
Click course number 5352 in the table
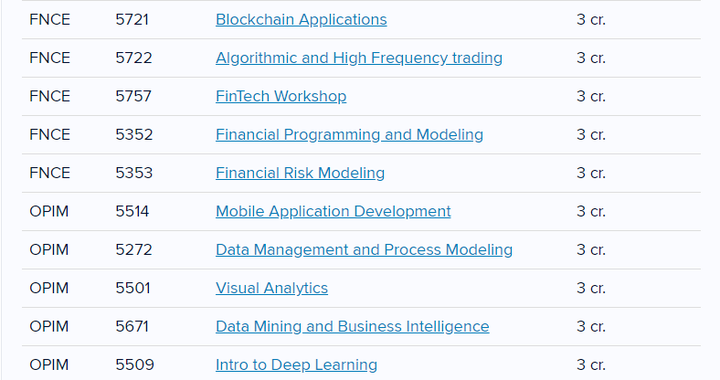134,135
